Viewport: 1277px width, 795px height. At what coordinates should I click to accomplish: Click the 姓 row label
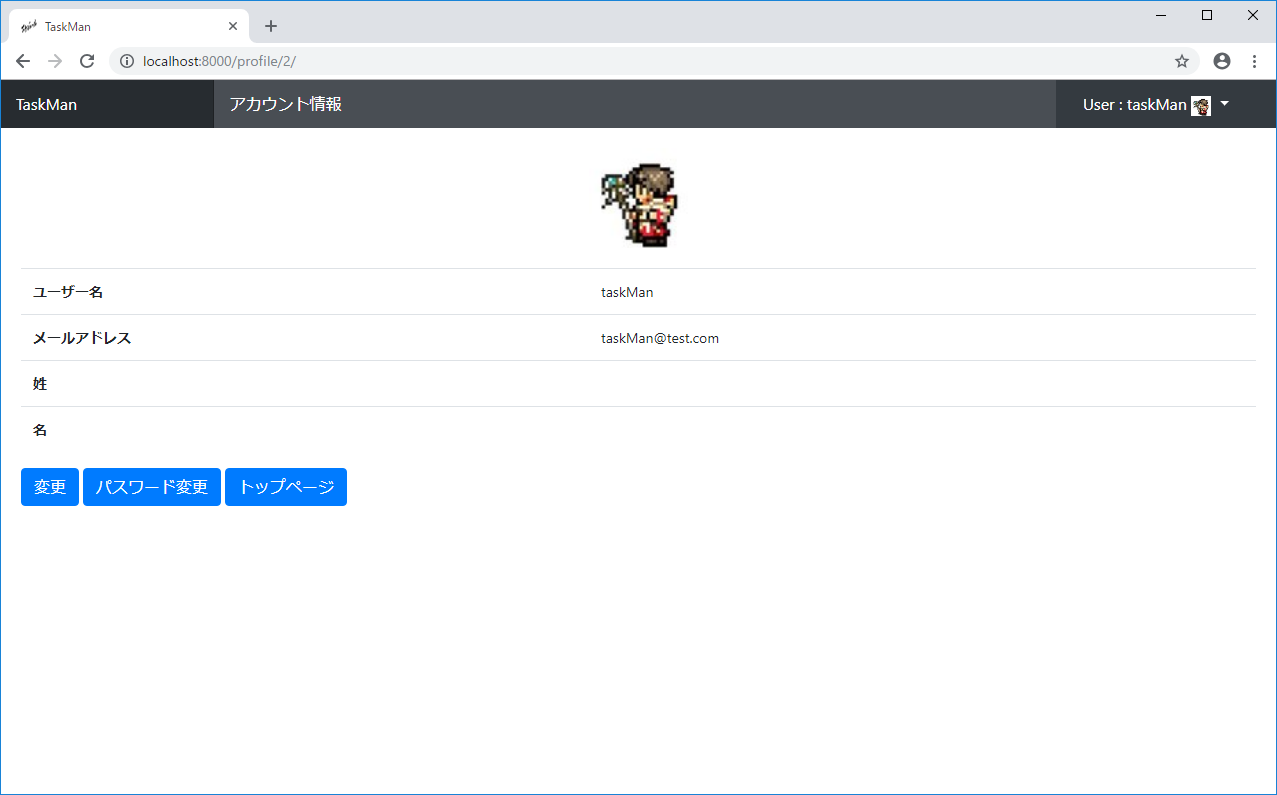click(x=40, y=384)
